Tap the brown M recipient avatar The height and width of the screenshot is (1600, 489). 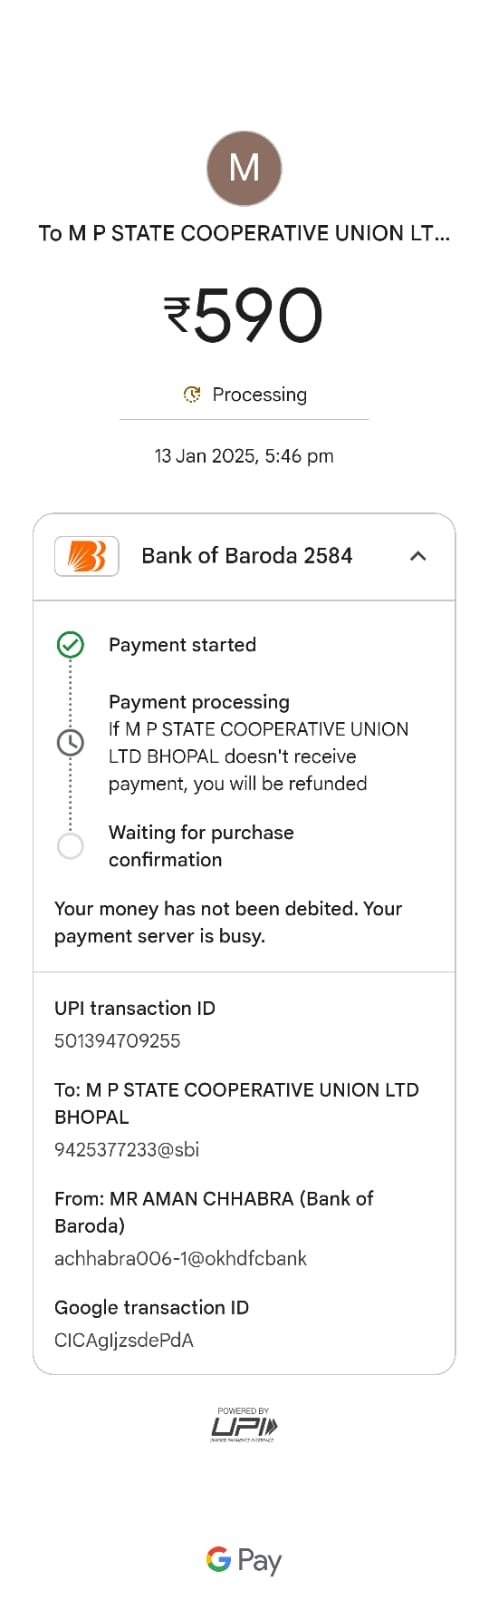click(244, 168)
